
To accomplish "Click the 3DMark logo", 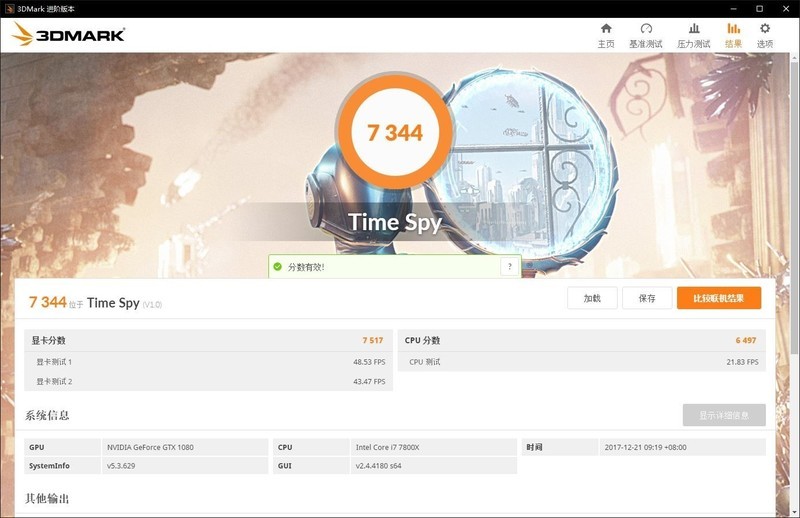I will 68,34.
